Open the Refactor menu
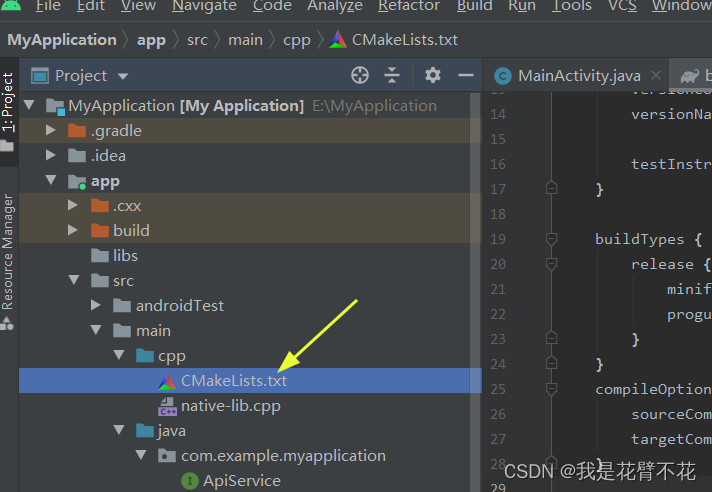This screenshot has width=712, height=492. coord(409,5)
